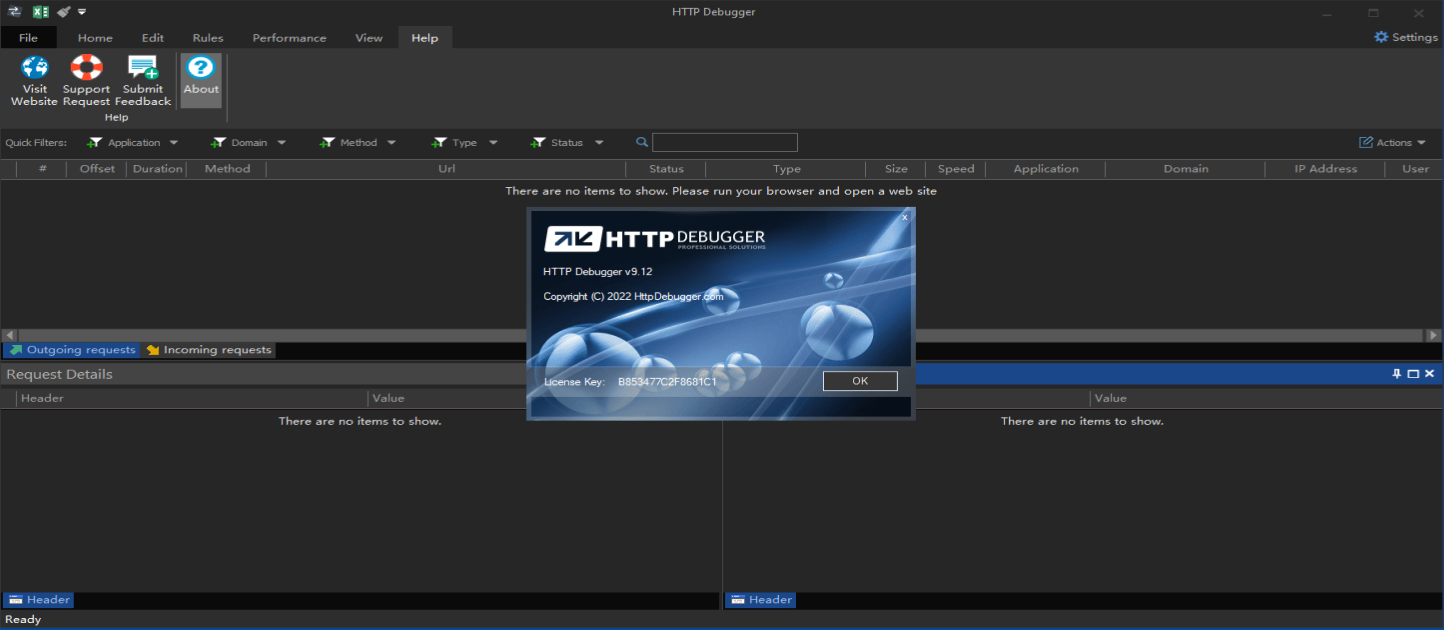Image resolution: width=1444 pixels, height=630 pixels.
Task: Click the About question mark icon
Action: coord(201,68)
